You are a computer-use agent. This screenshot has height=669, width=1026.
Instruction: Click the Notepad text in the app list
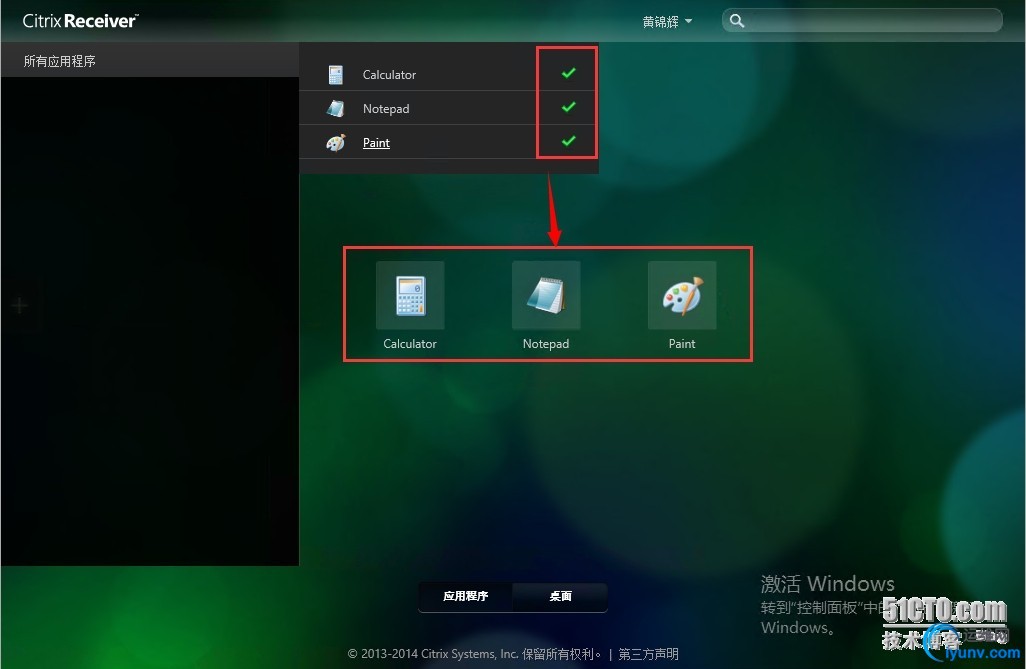click(386, 109)
